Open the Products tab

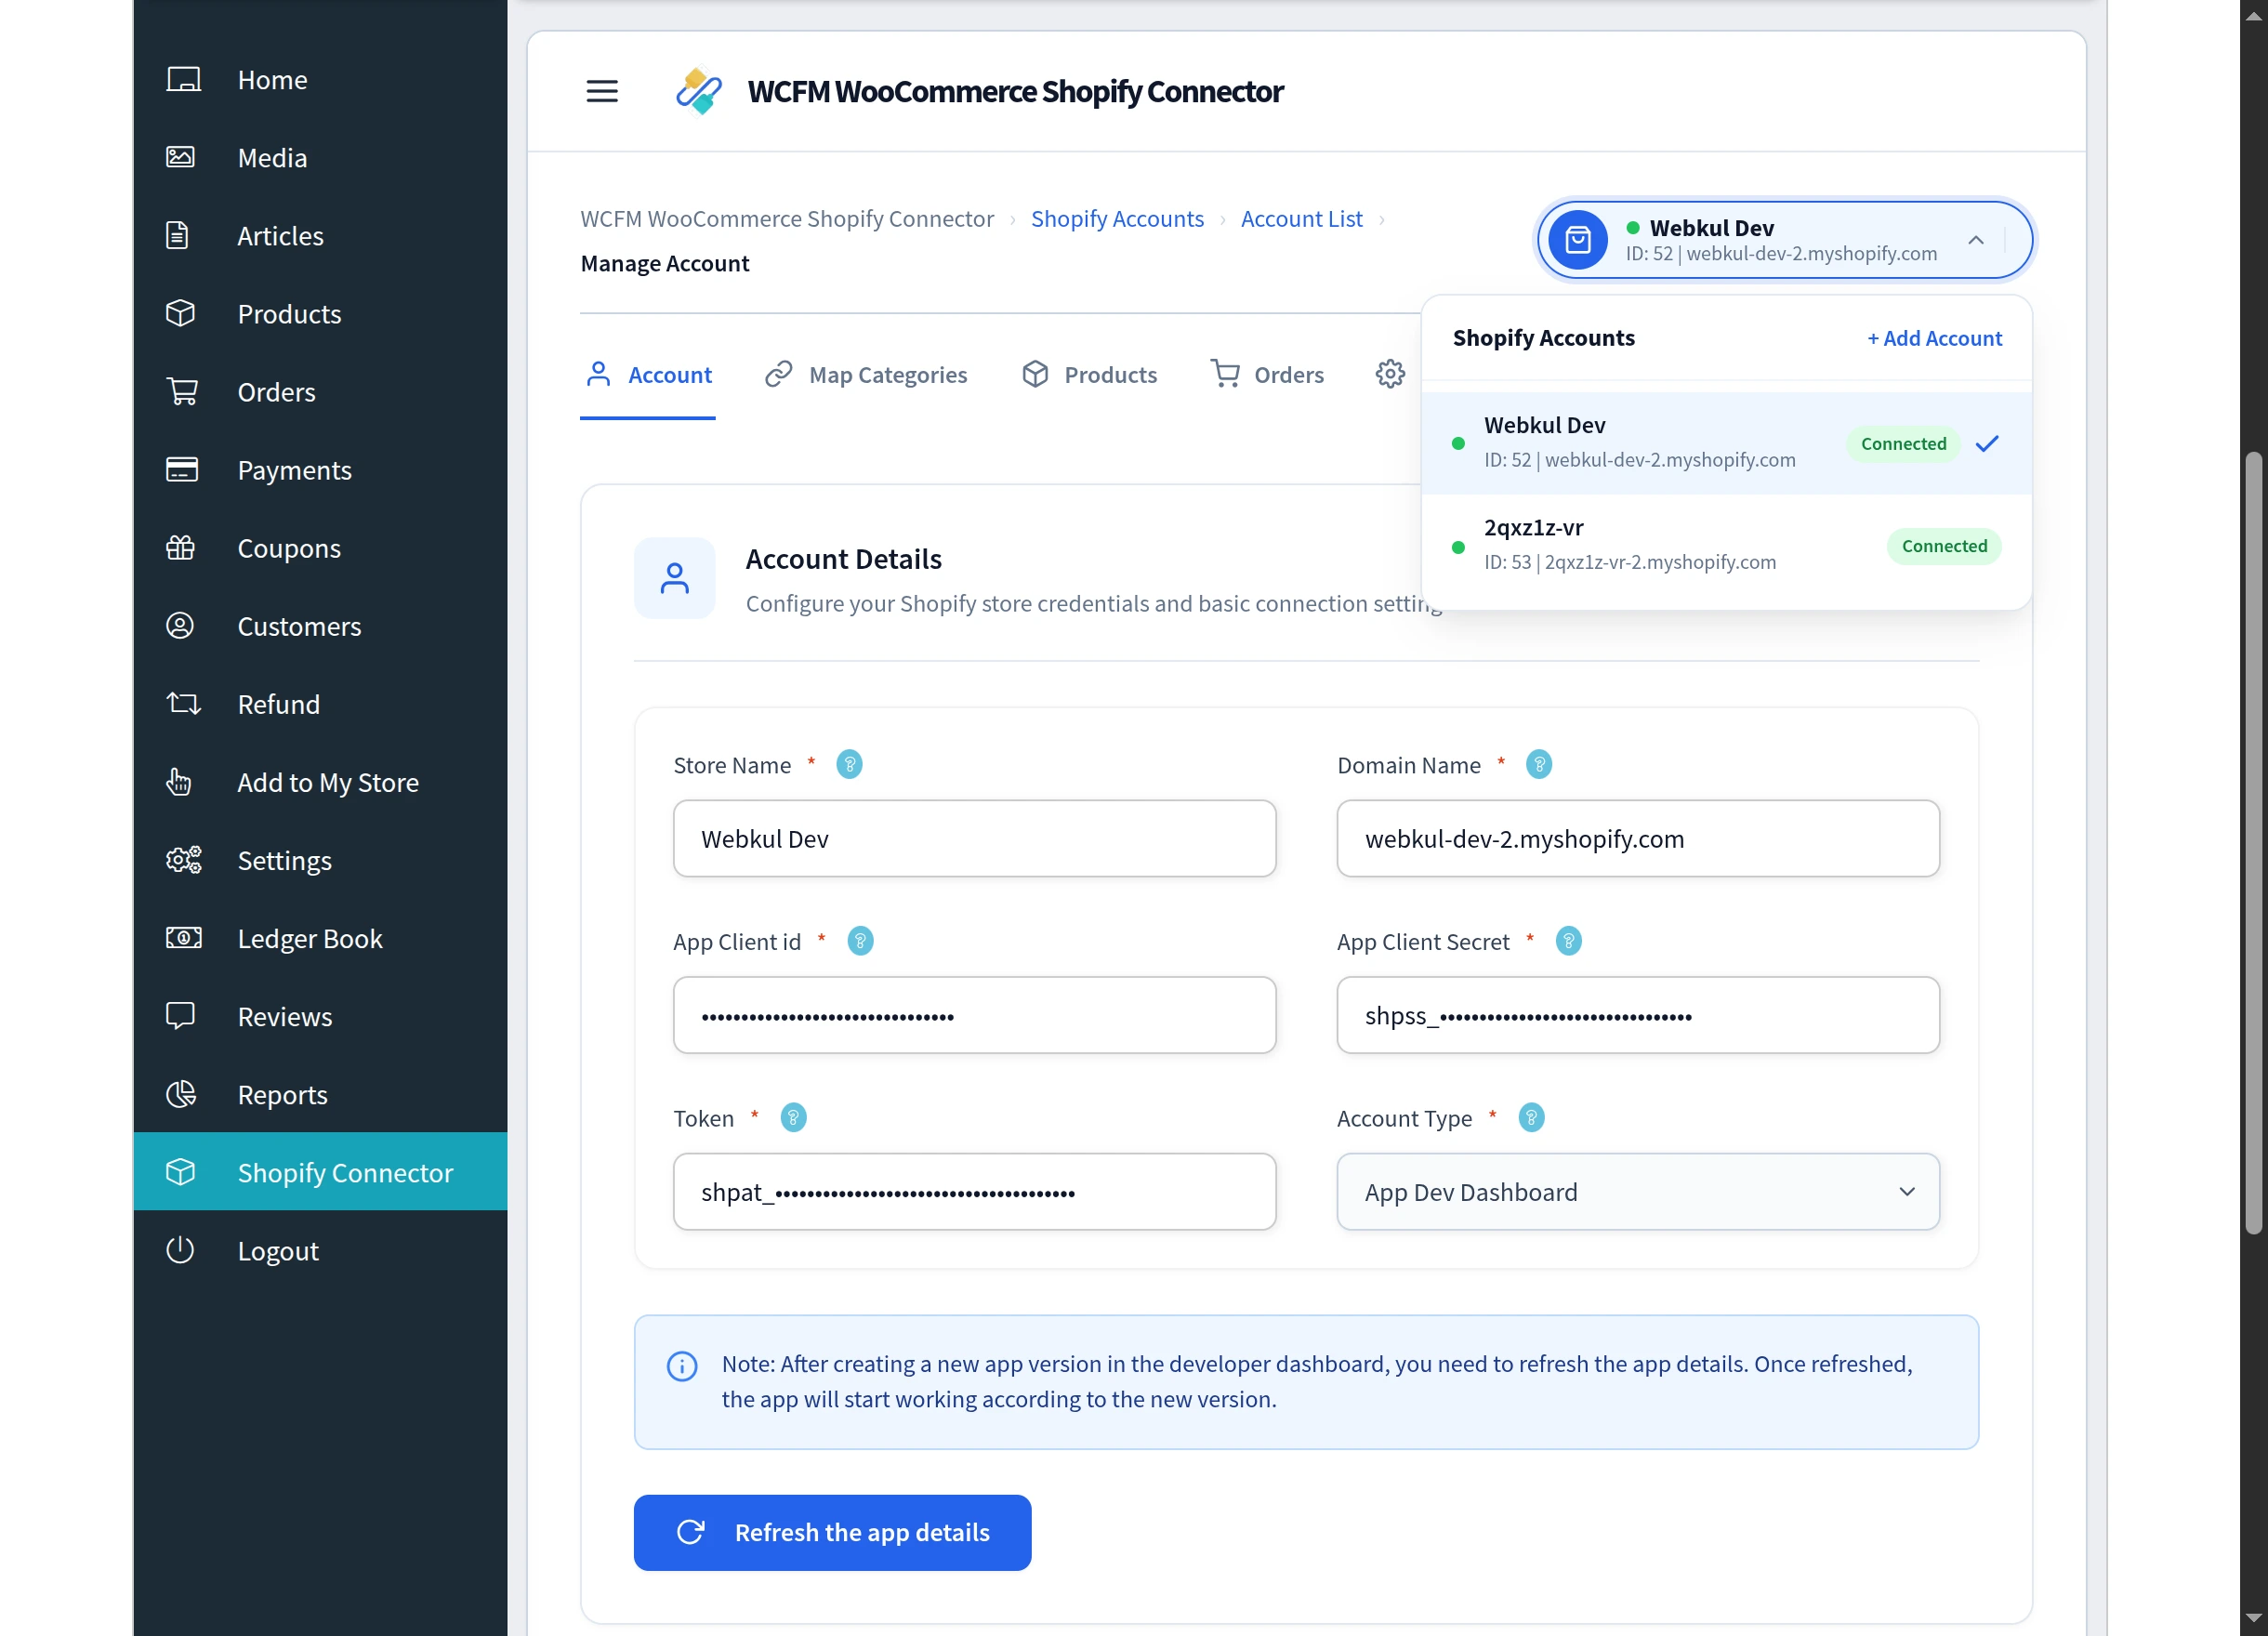tap(1088, 375)
